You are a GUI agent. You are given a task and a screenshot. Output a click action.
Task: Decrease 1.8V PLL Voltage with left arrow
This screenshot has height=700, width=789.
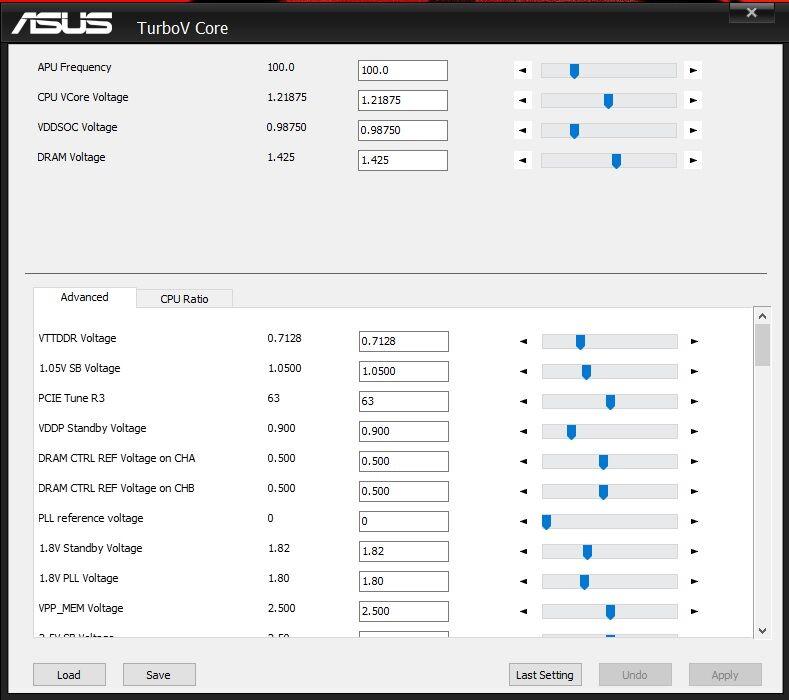click(x=523, y=581)
